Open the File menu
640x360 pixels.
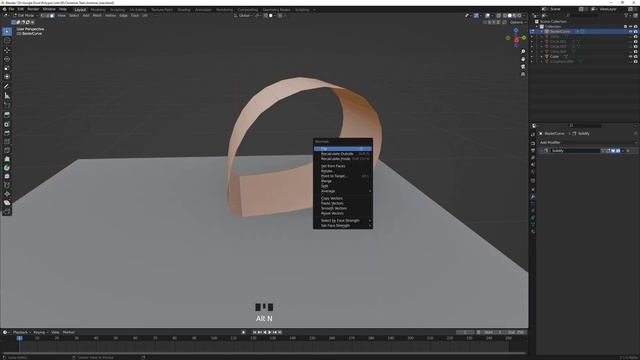point(11,9)
